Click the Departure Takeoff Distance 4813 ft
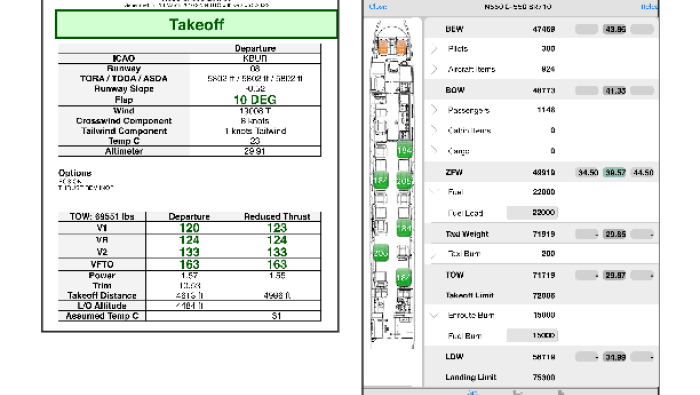The image size is (700, 395). click(189, 295)
